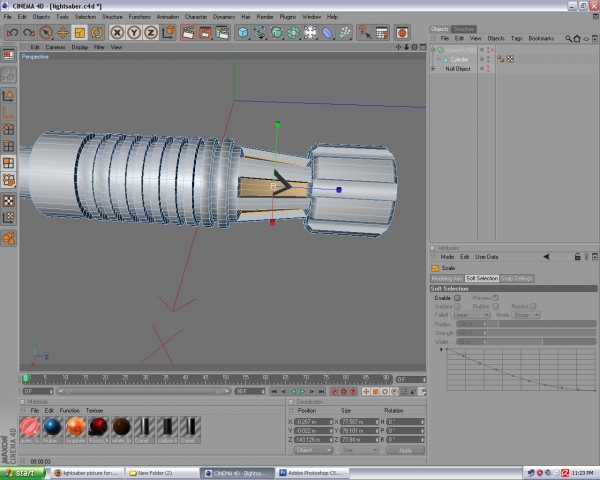This screenshot has height=480, width=600.
Task: Open the Render menu
Action: point(265,17)
